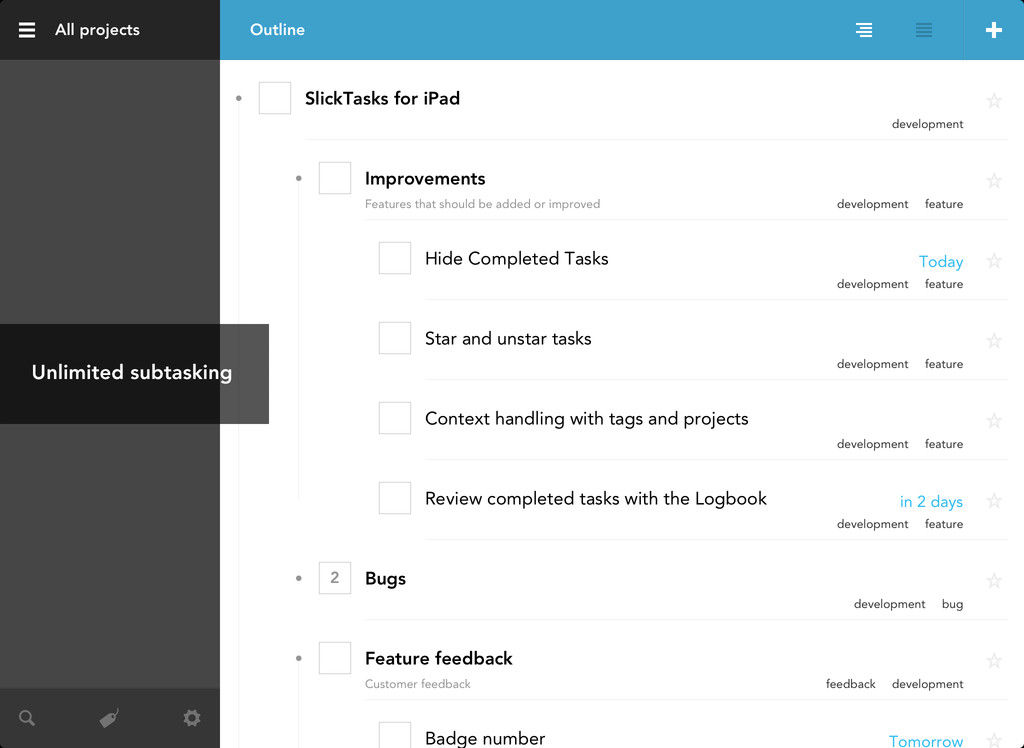The height and width of the screenshot is (748, 1024).
Task: Mark Star and unstar tasks complete
Action: coord(394,338)
